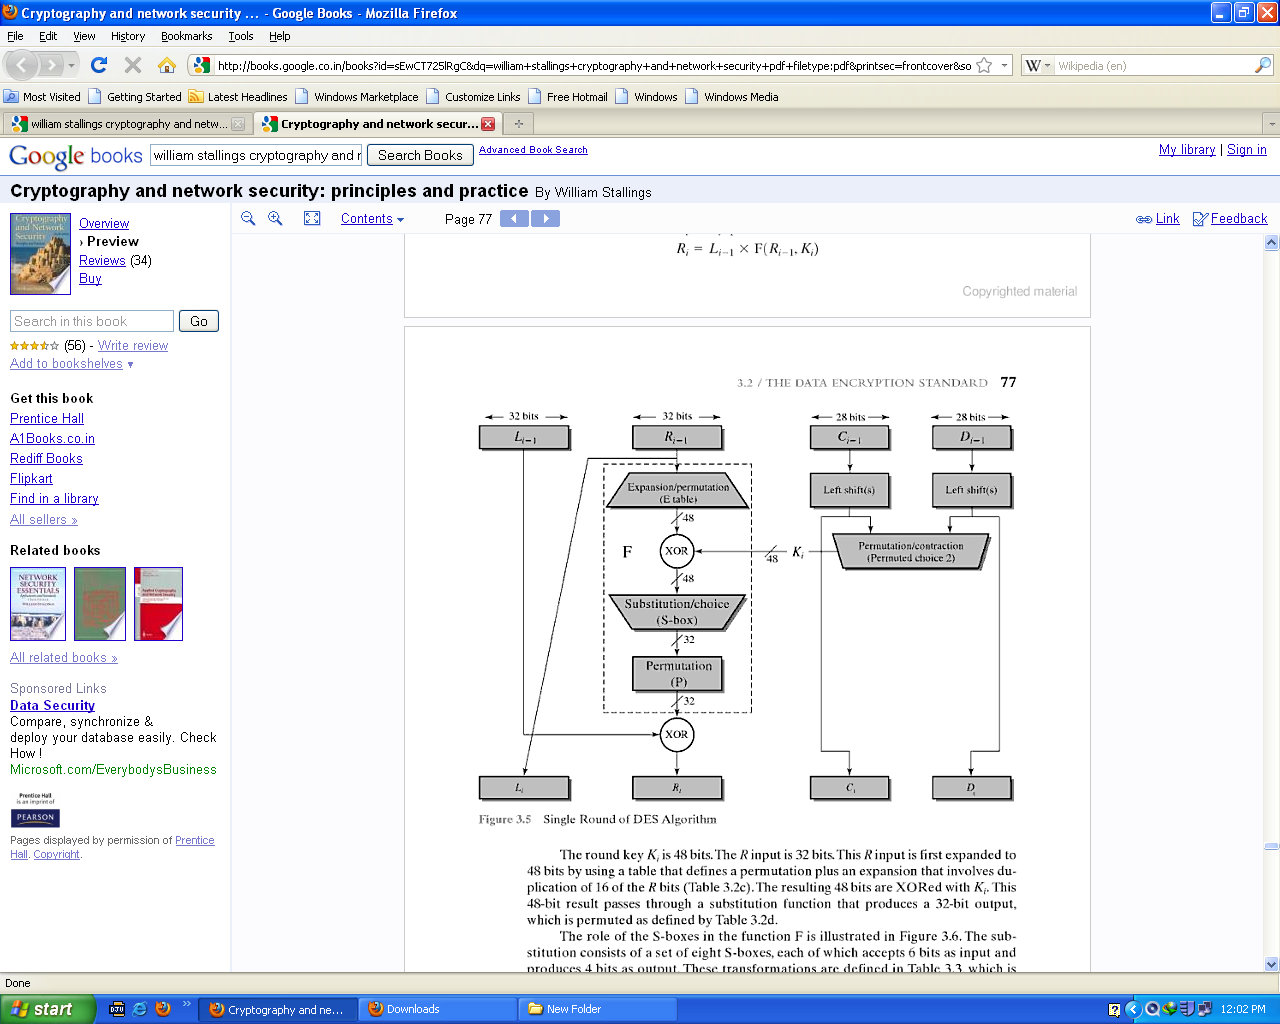Click the Write review link
Image resolution: width=1280 pixels, height=1024 pixels.
[133, 346]
